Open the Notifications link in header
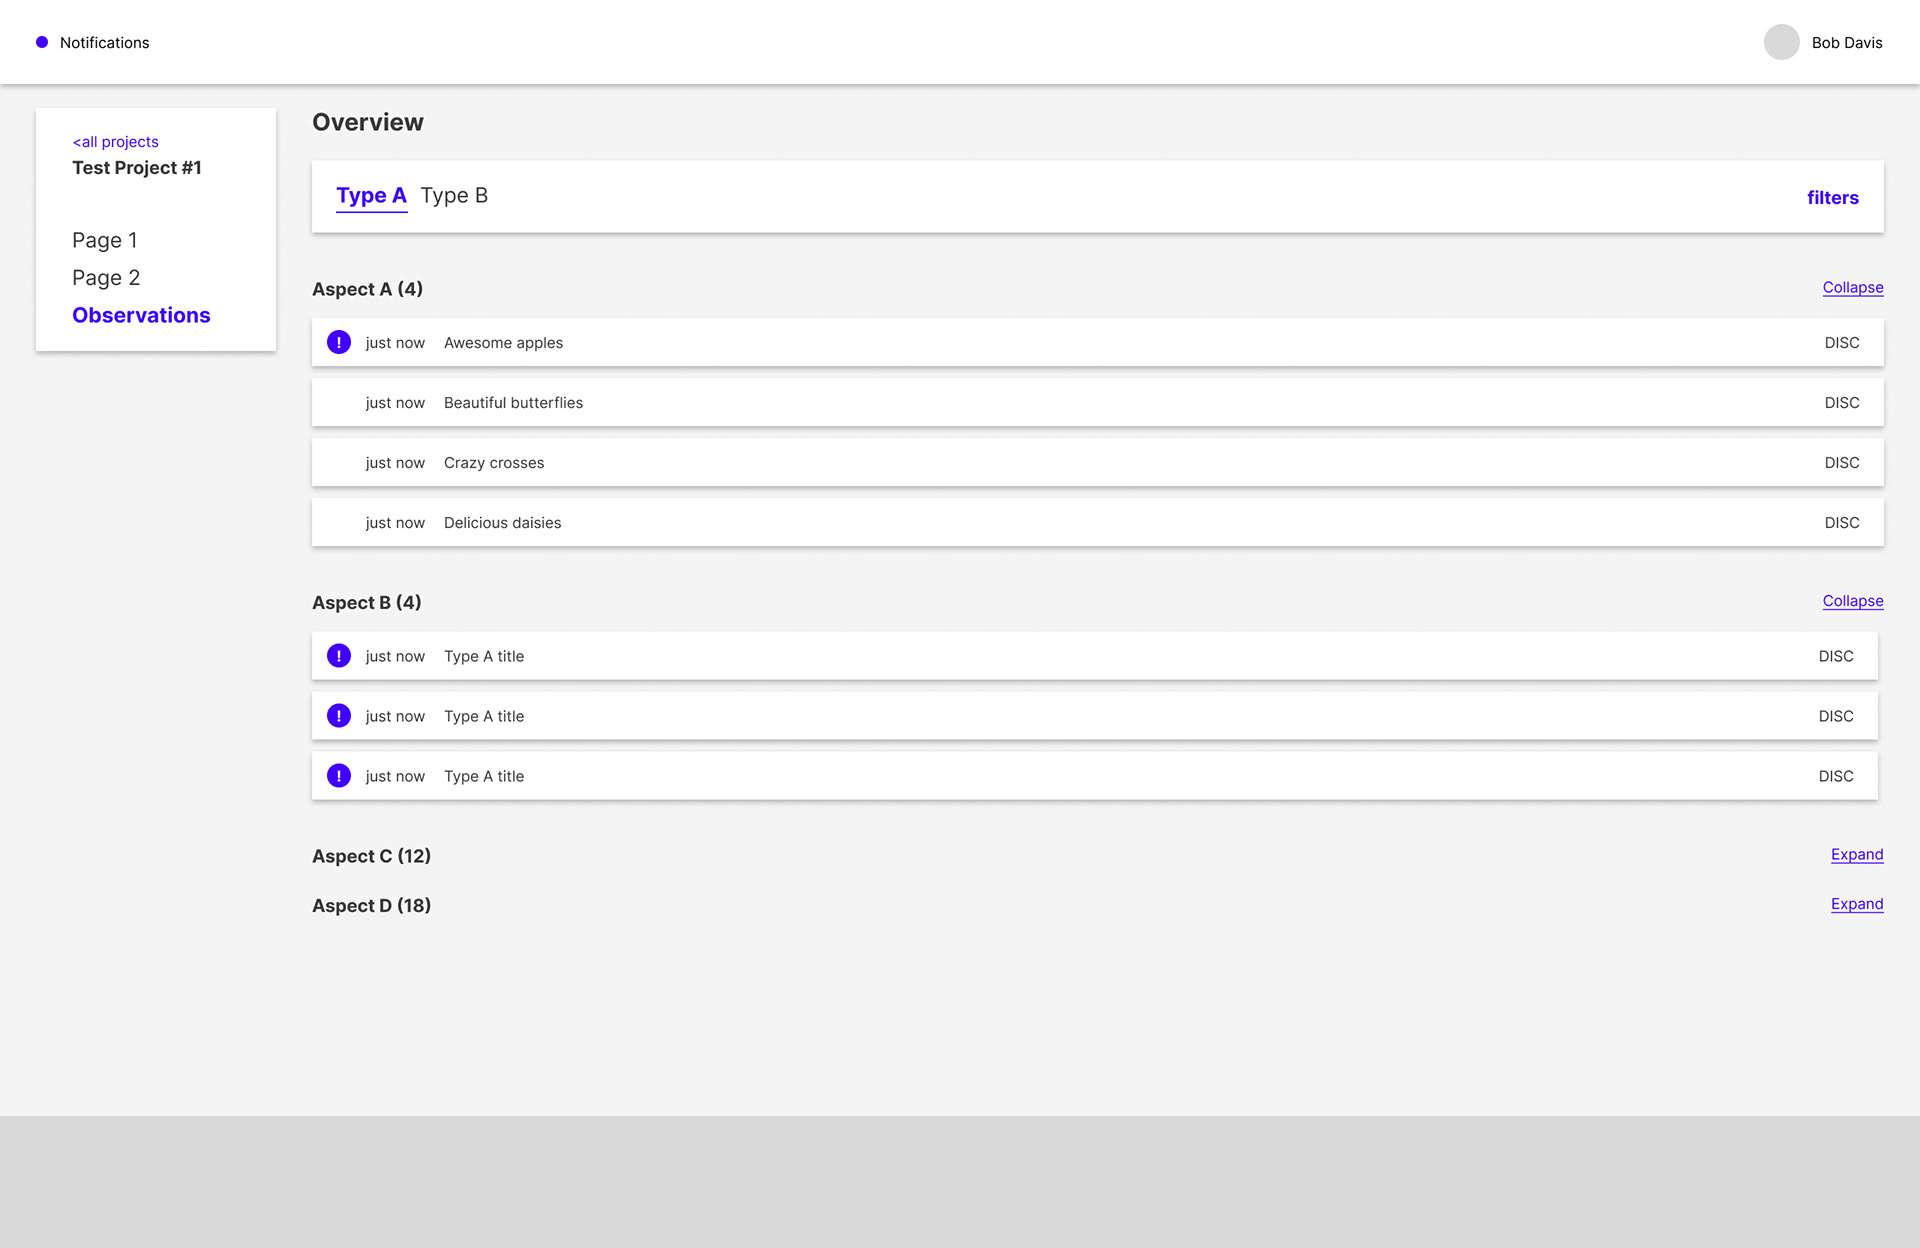The image size is (1920, 1248). point(104,42)
